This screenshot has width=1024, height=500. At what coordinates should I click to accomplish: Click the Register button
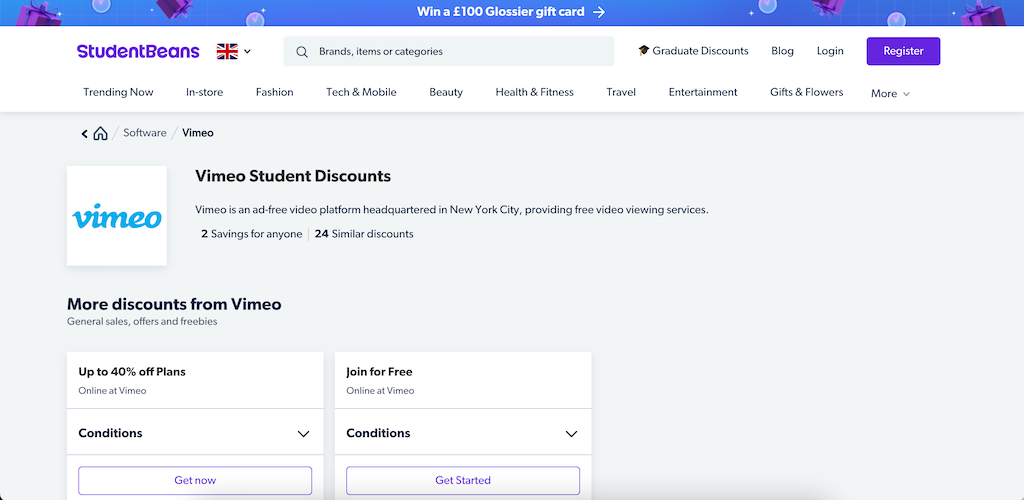903,51
